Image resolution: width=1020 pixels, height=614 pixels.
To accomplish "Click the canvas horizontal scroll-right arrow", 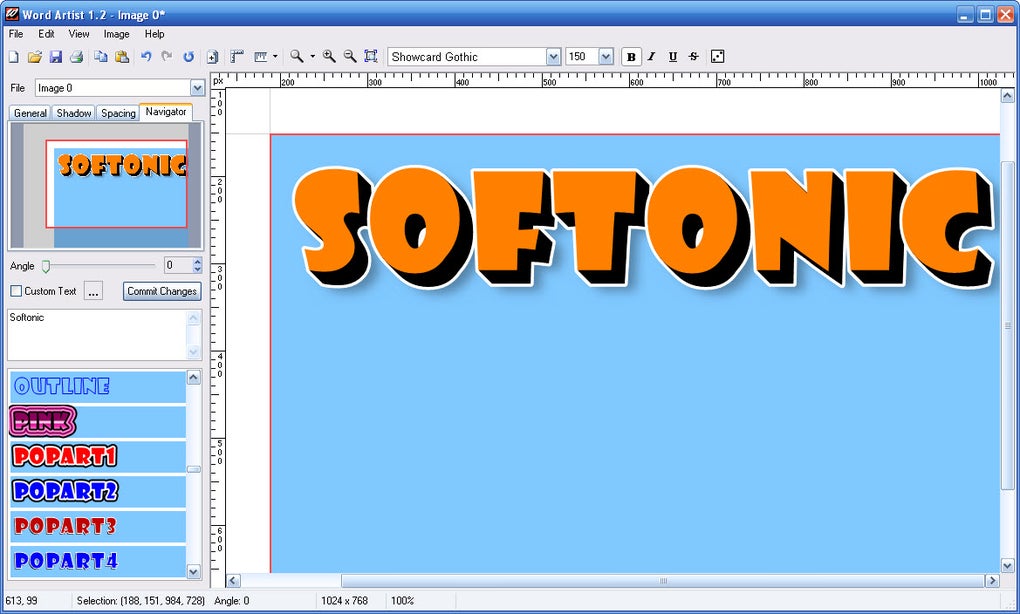I will click(992, 581).
